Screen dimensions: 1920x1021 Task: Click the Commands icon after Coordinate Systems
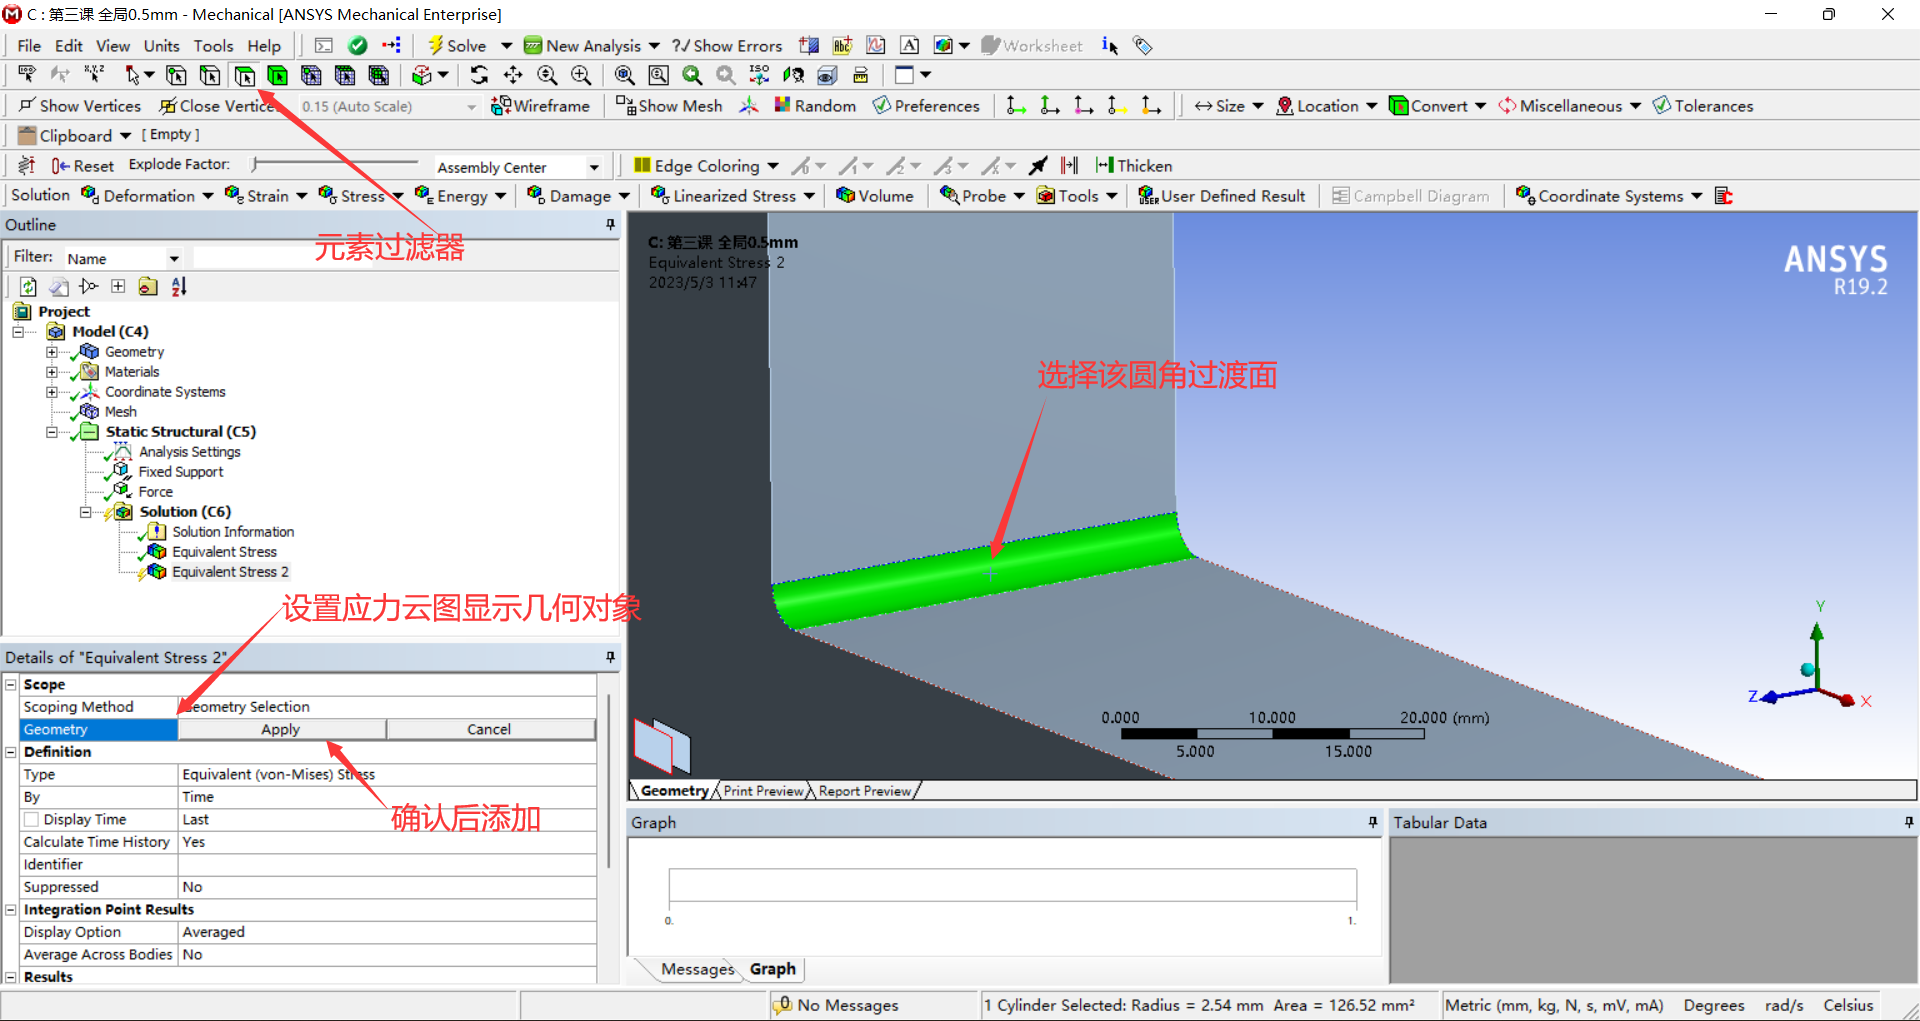(x=1724, y=196)
